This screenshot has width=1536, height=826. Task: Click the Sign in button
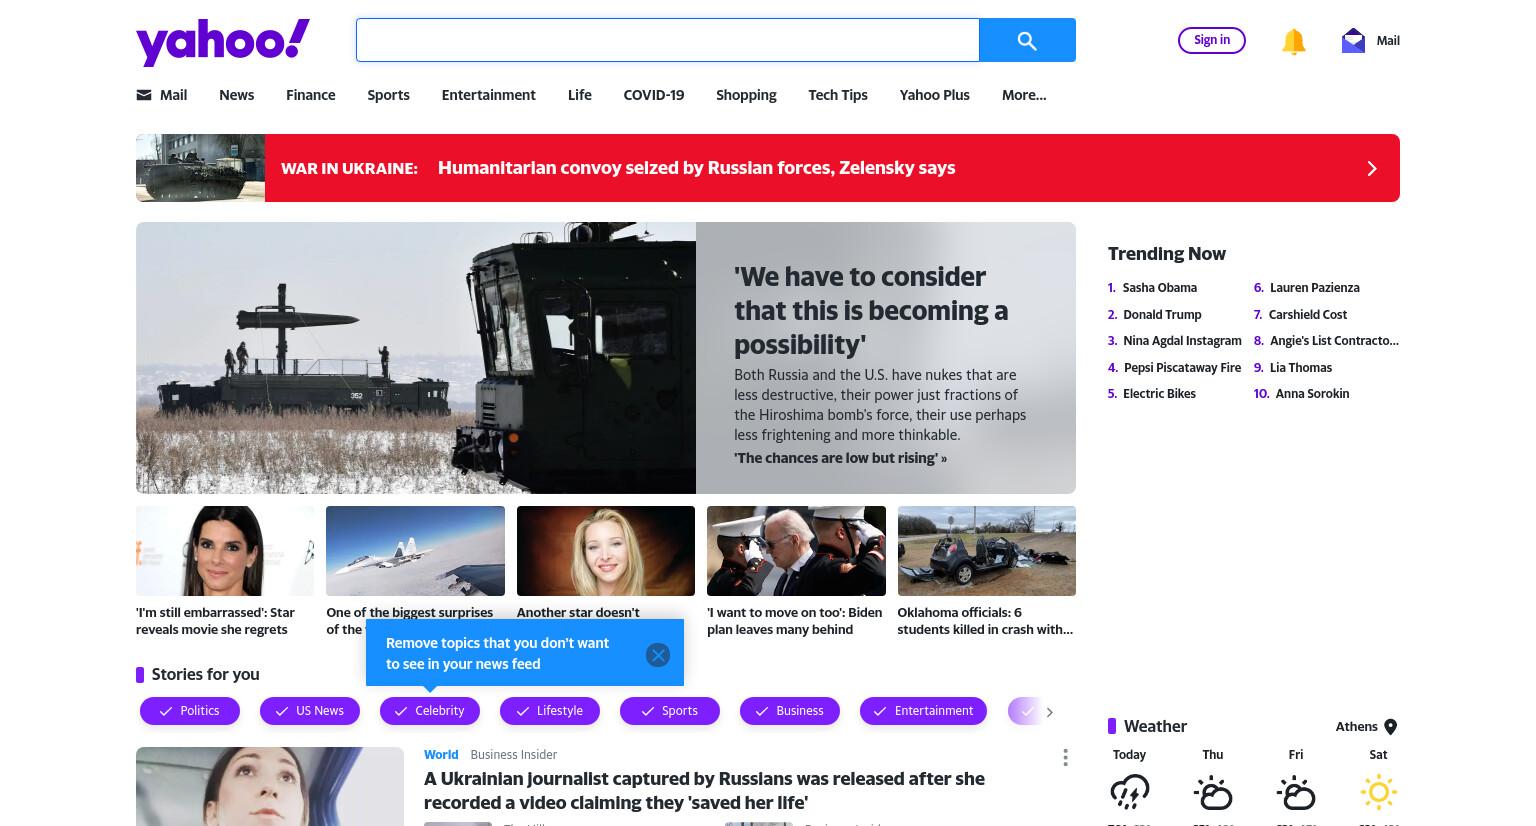point(1212,40)
